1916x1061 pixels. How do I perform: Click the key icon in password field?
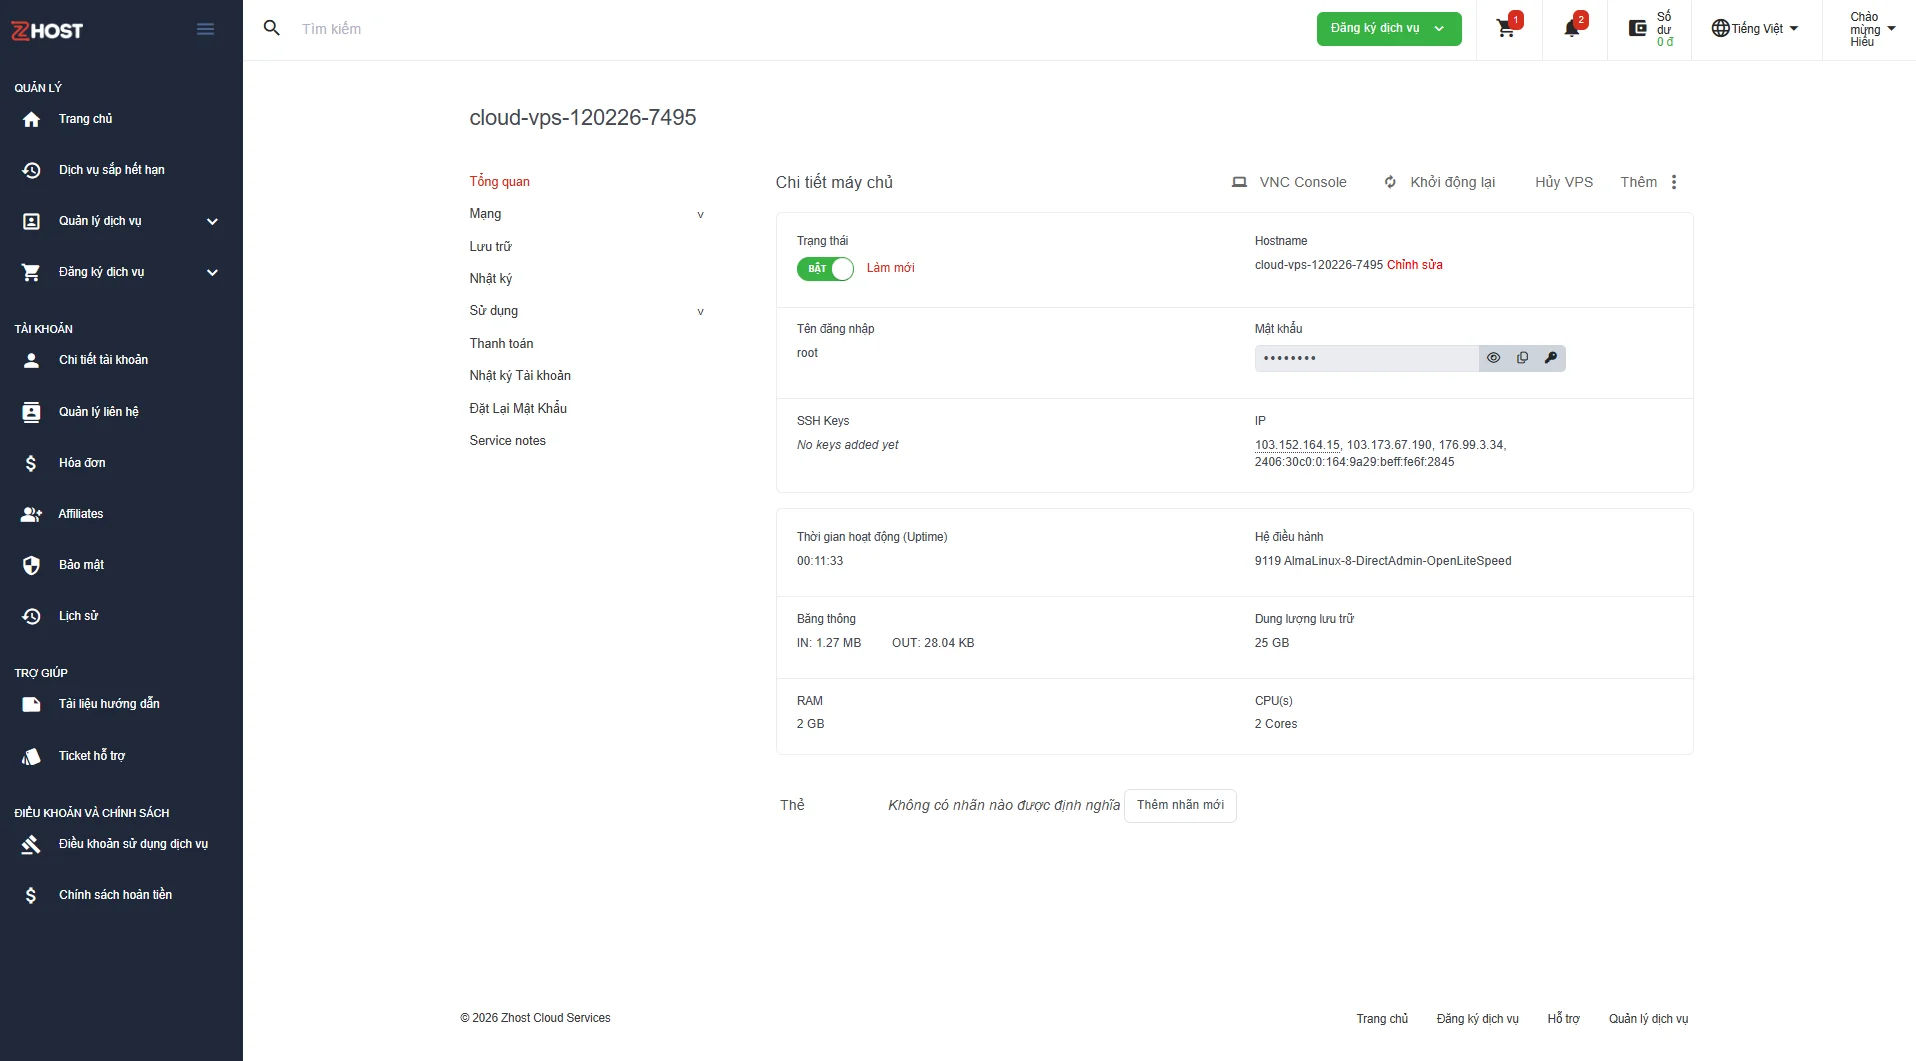click(1550, 358)
